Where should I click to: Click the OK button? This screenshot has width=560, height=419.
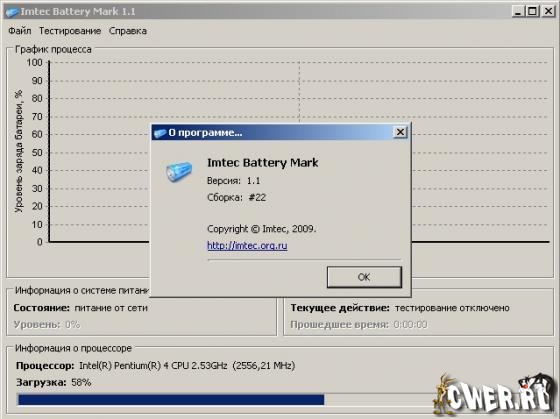click(364, 277)
